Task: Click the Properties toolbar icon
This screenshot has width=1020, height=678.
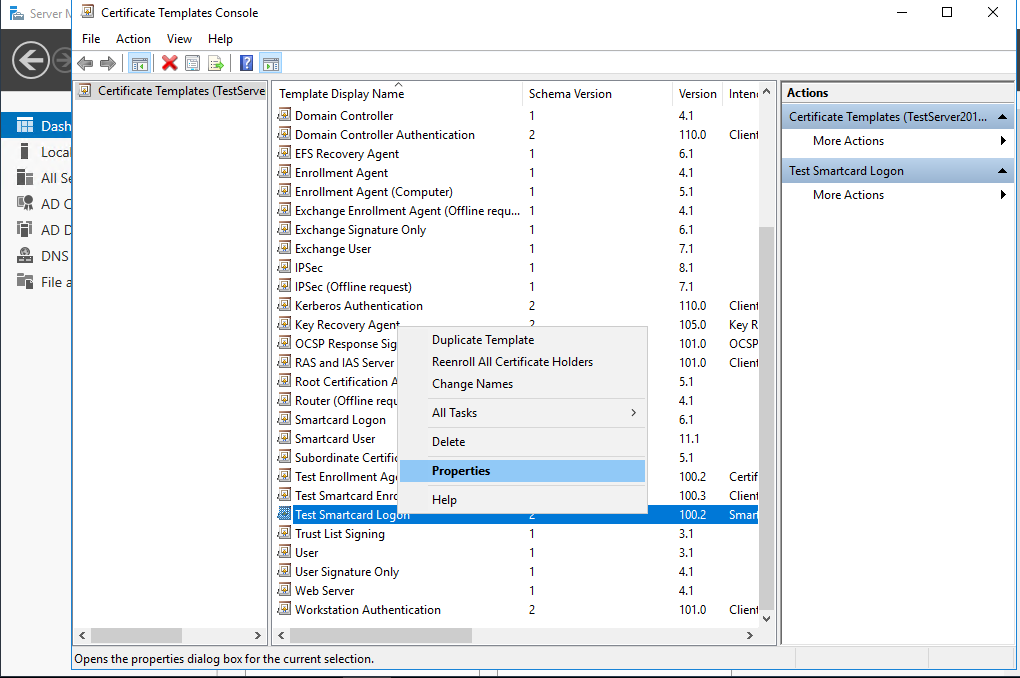Action: (x=192, y=63)
